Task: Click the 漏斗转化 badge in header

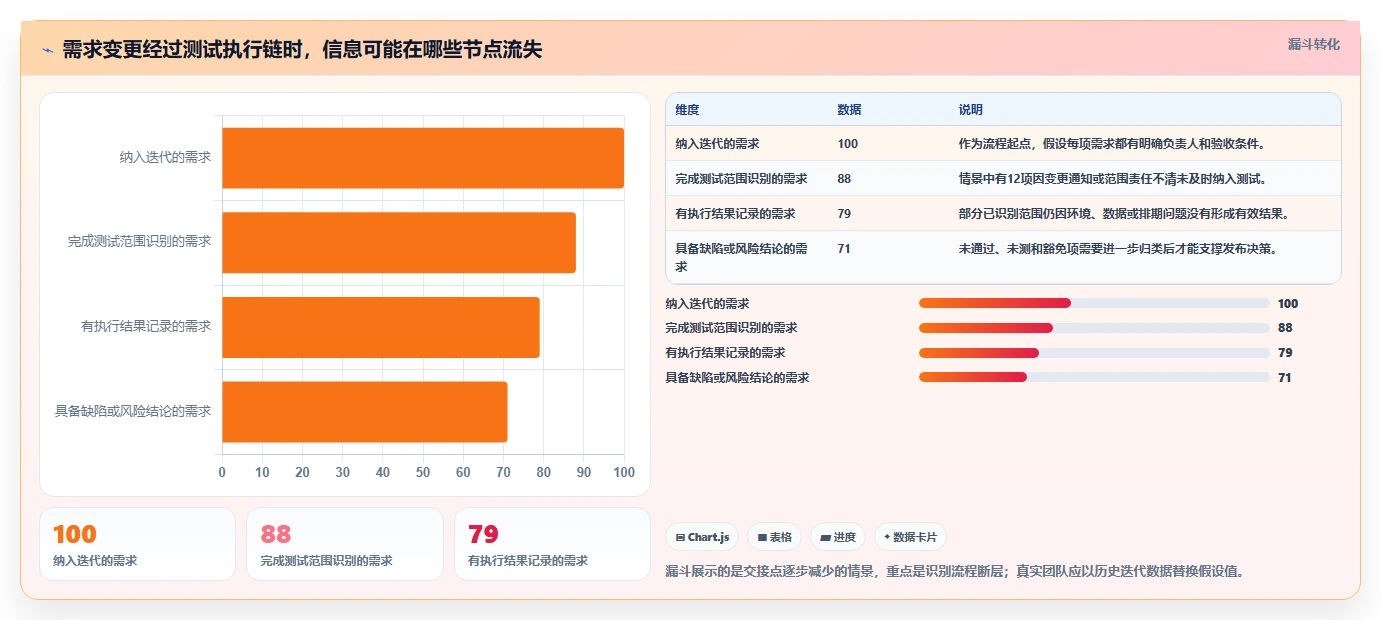Action: click(1313, 44)
